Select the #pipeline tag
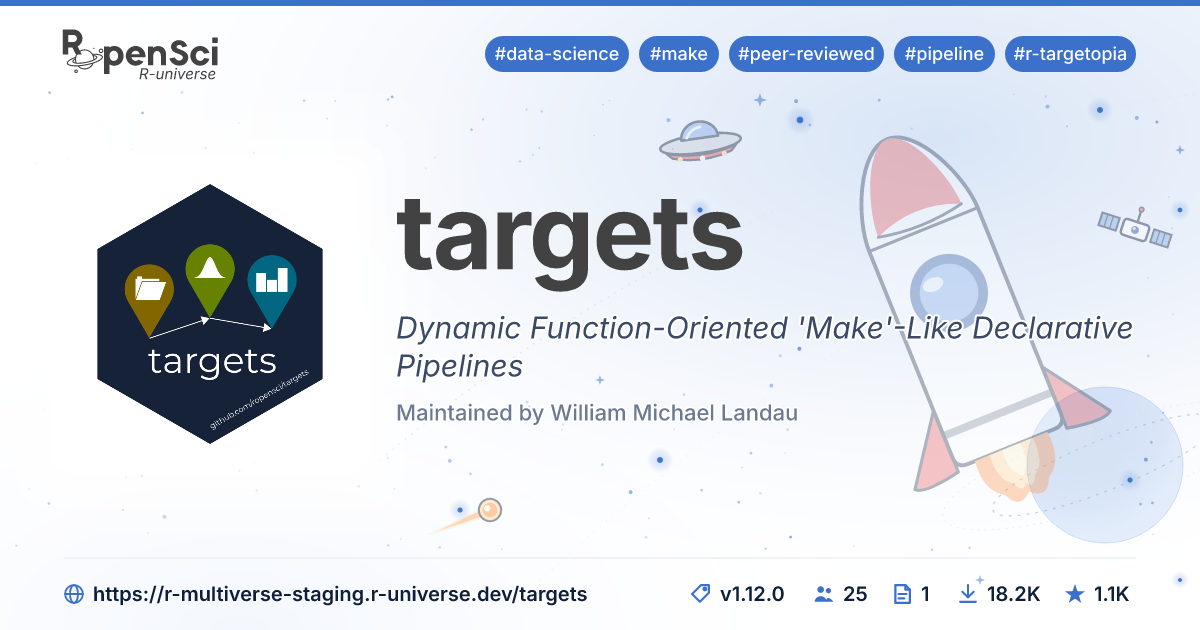The height and width of the screenshot is (630, 1200). [x=944, y=54]
